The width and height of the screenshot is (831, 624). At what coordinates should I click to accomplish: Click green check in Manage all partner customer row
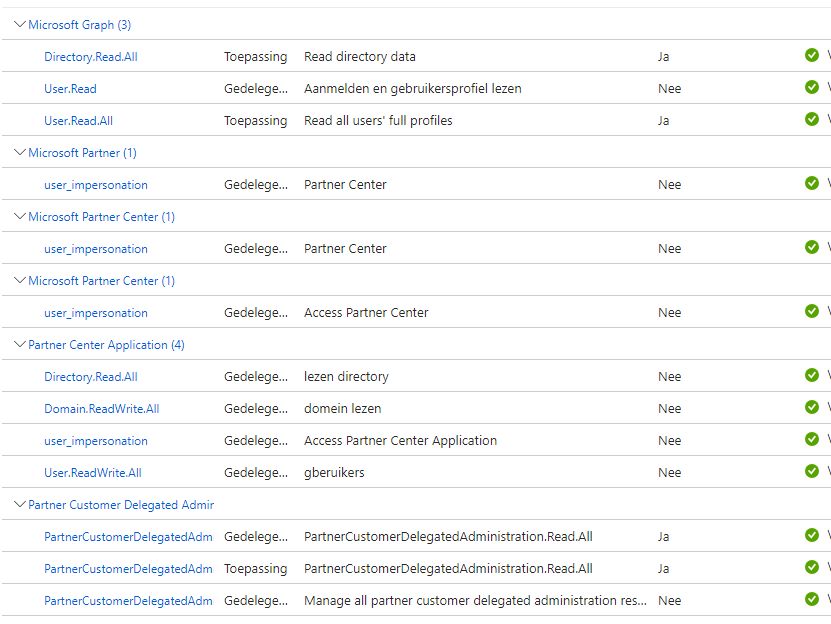coord(811,599)
